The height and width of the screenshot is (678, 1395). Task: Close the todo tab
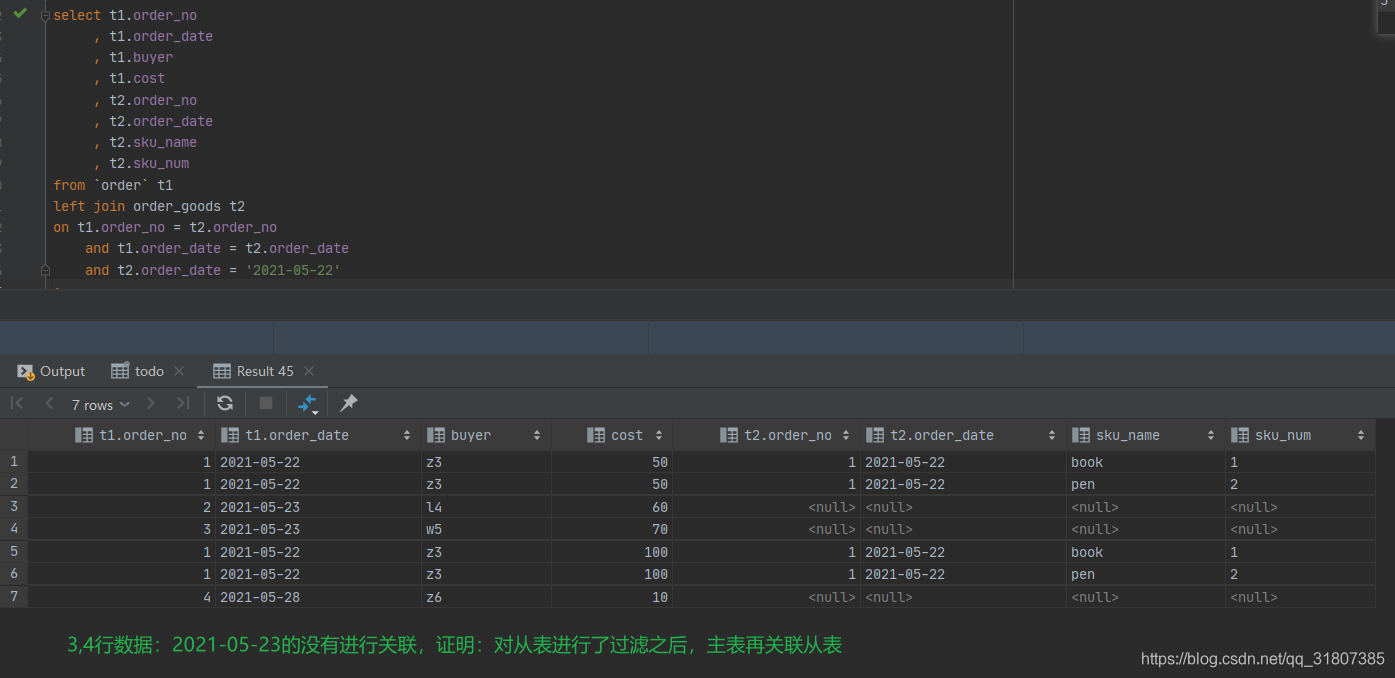179,371
